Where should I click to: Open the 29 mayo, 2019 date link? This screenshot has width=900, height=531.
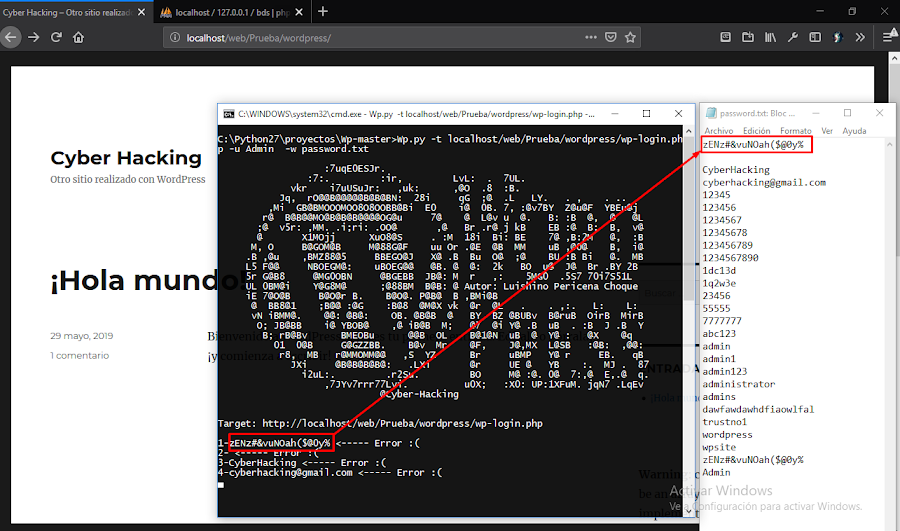(82, 336)
